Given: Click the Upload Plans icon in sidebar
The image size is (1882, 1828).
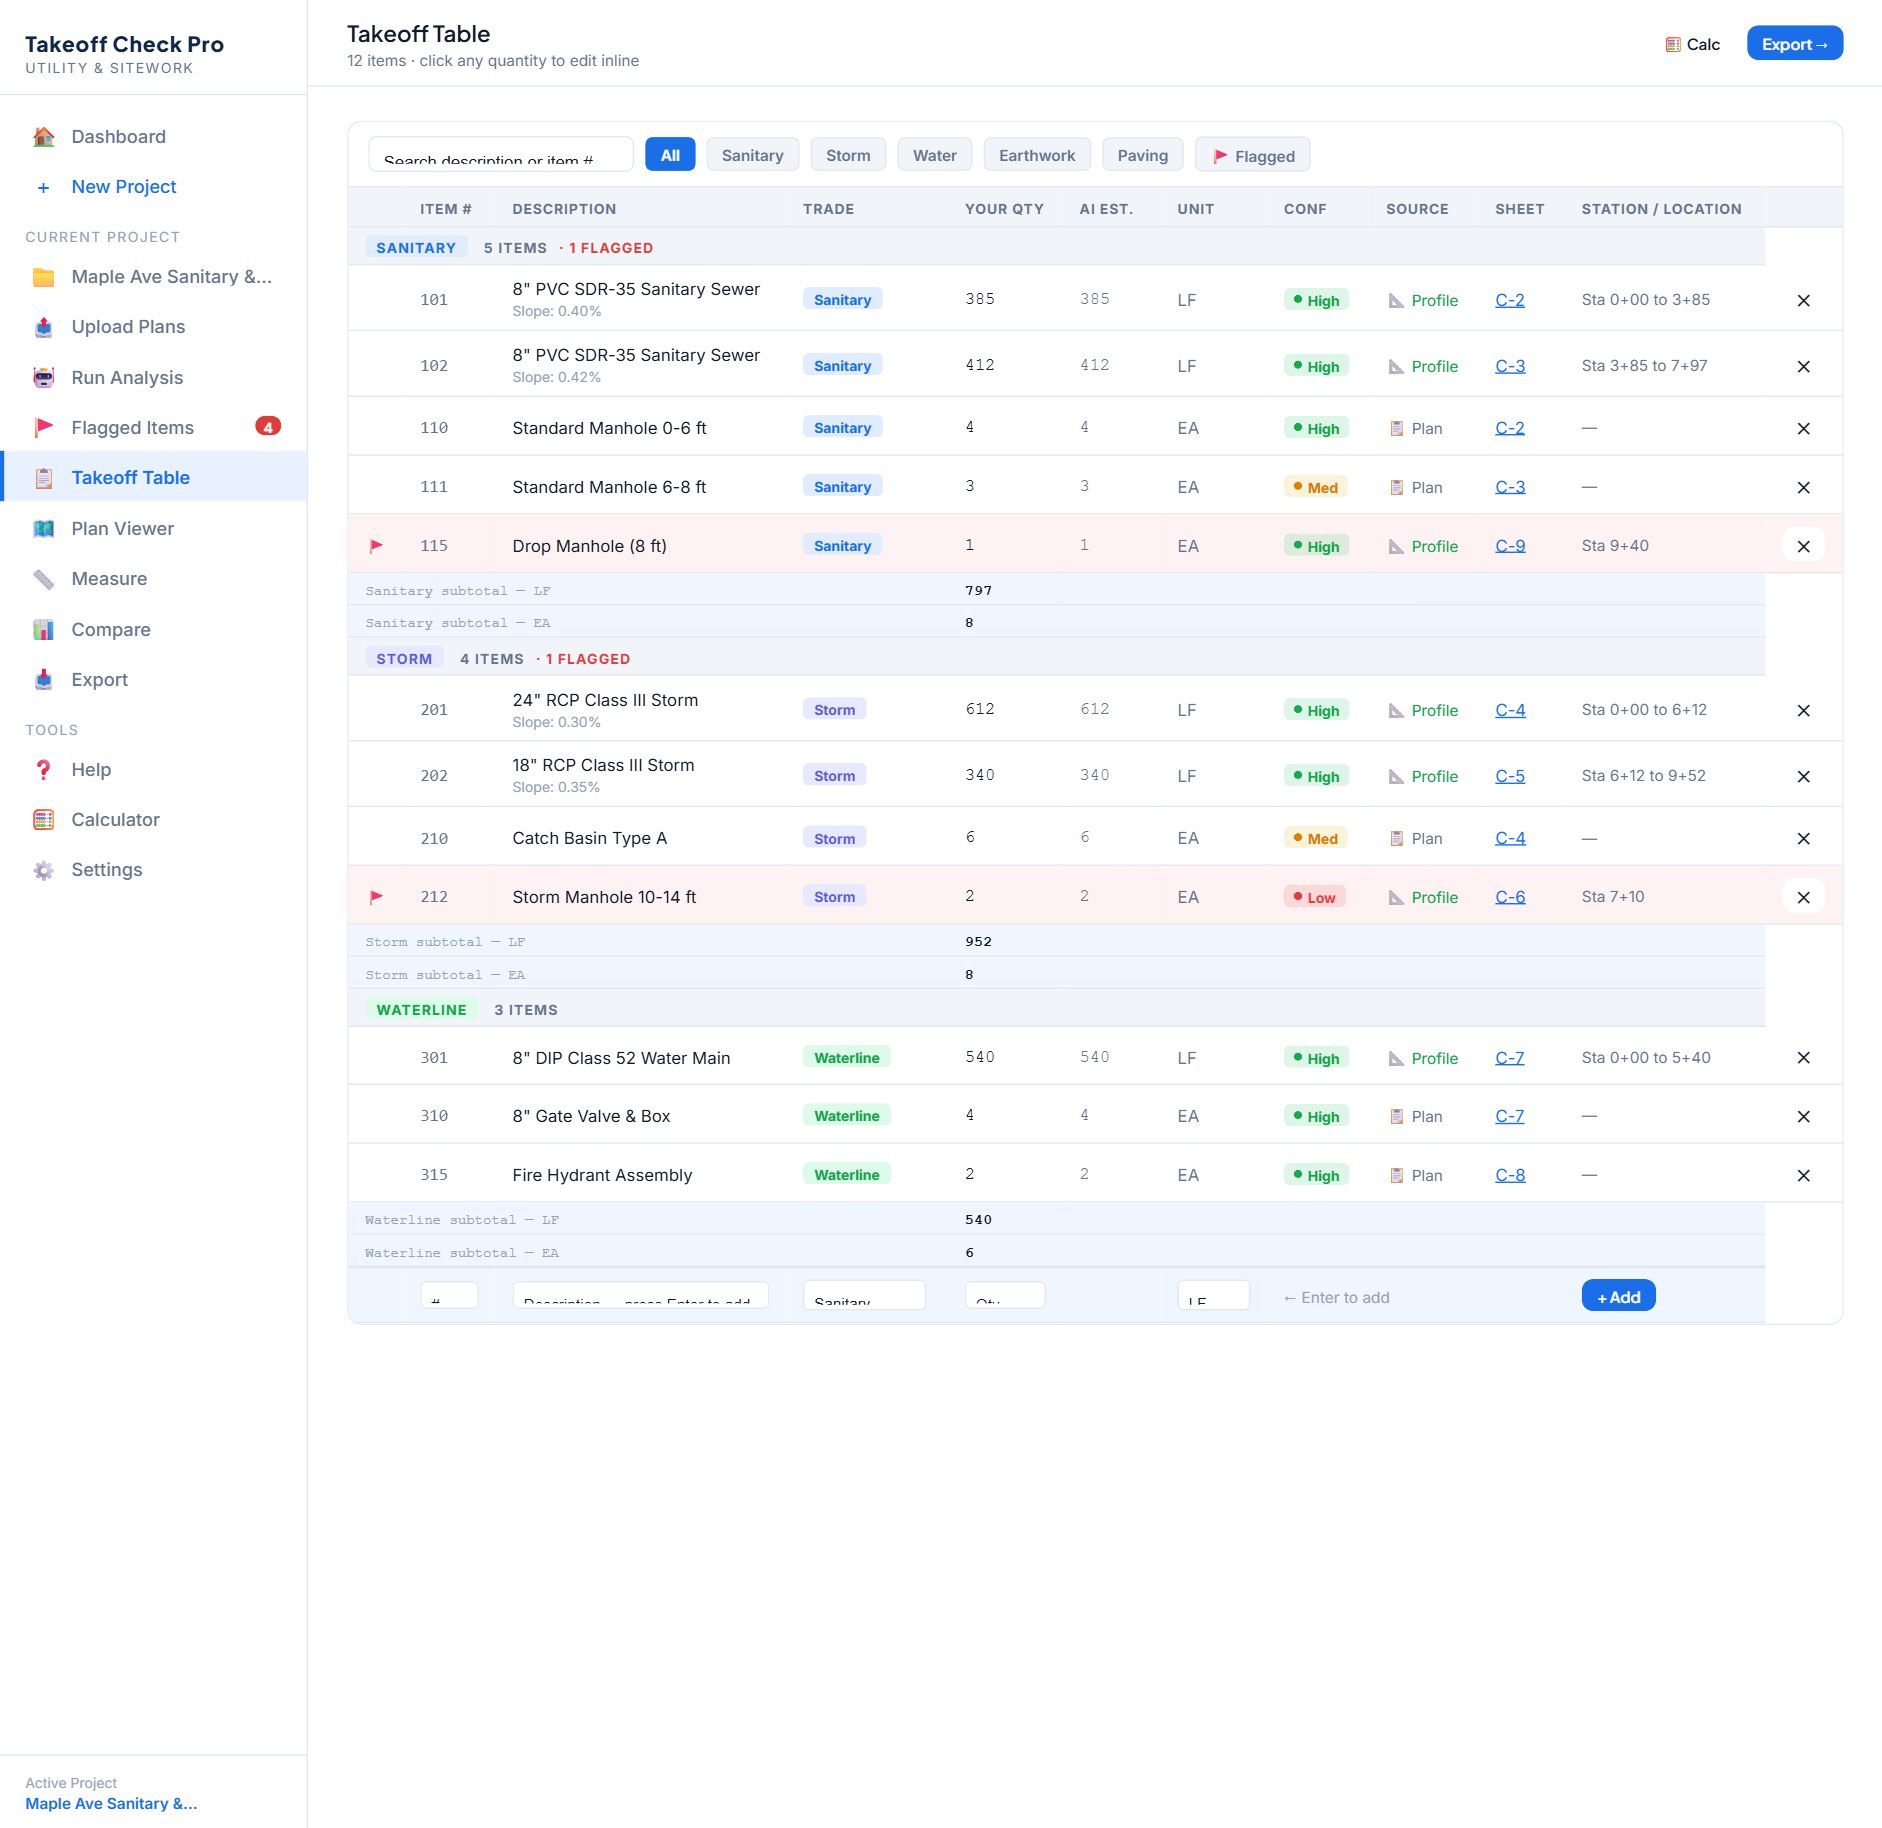Looking at the screenshot, I should tap(43, 327).
